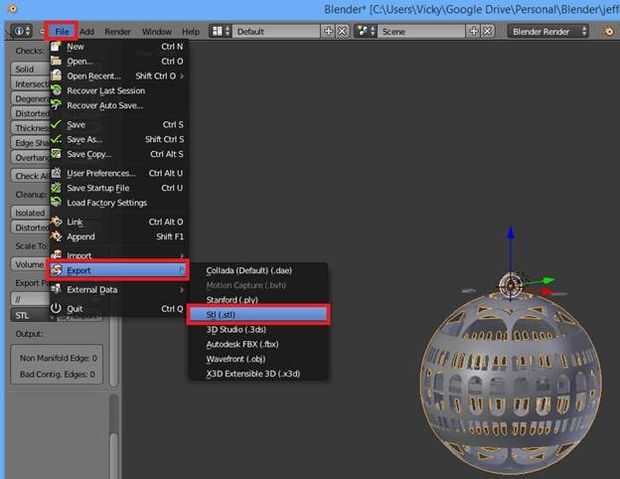Click the Overhang check button
620x479 pixels.
(30, 157)
